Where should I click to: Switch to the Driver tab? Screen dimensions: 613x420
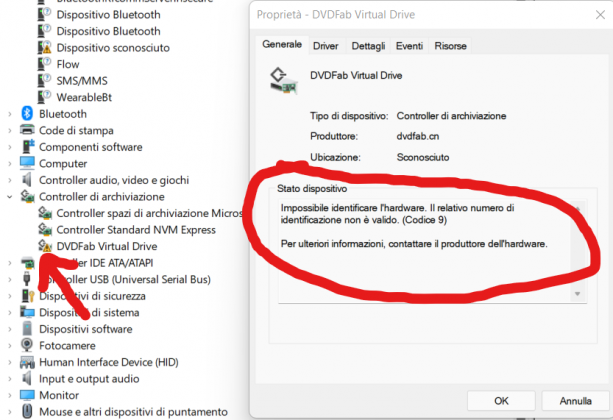(x=325, y=46)
